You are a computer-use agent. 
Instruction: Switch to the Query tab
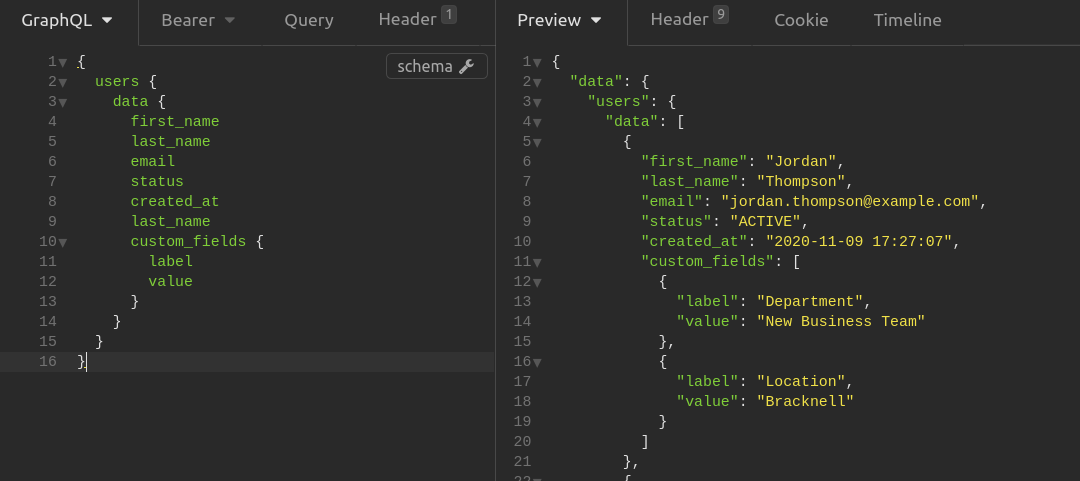tap(309, 21)
